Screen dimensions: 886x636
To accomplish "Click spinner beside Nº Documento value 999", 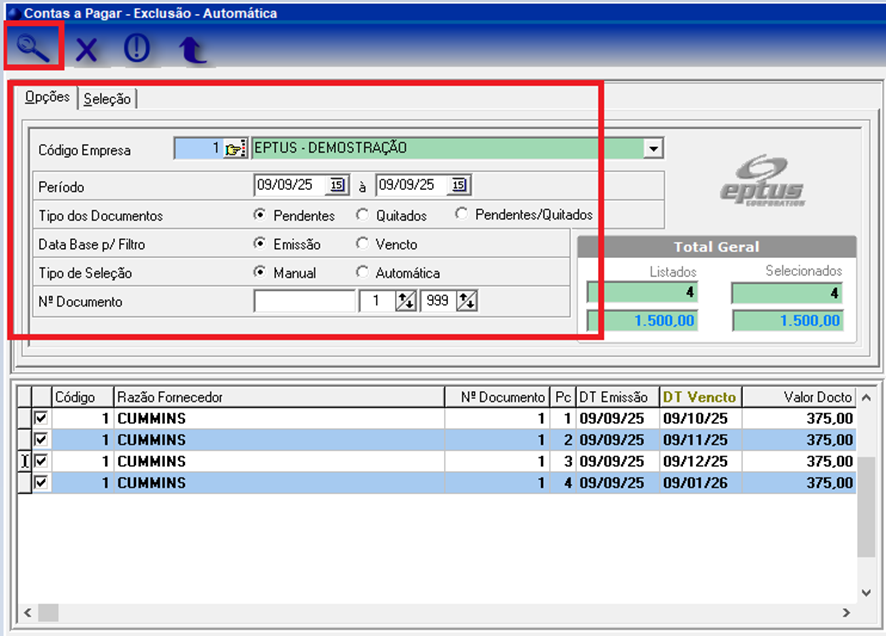I will coord(467,302).
